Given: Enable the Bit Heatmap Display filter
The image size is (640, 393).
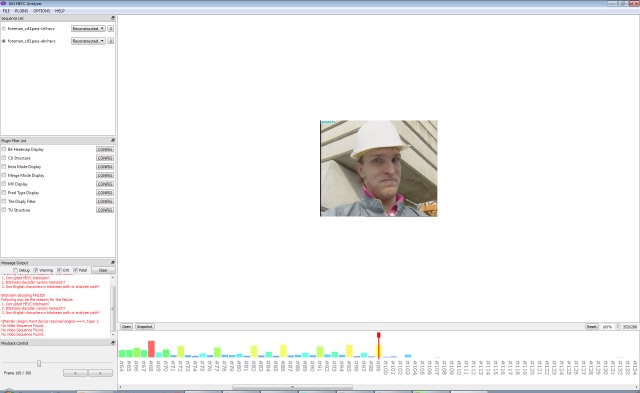Looking at the screenshot, I should [x=4, y=149].
